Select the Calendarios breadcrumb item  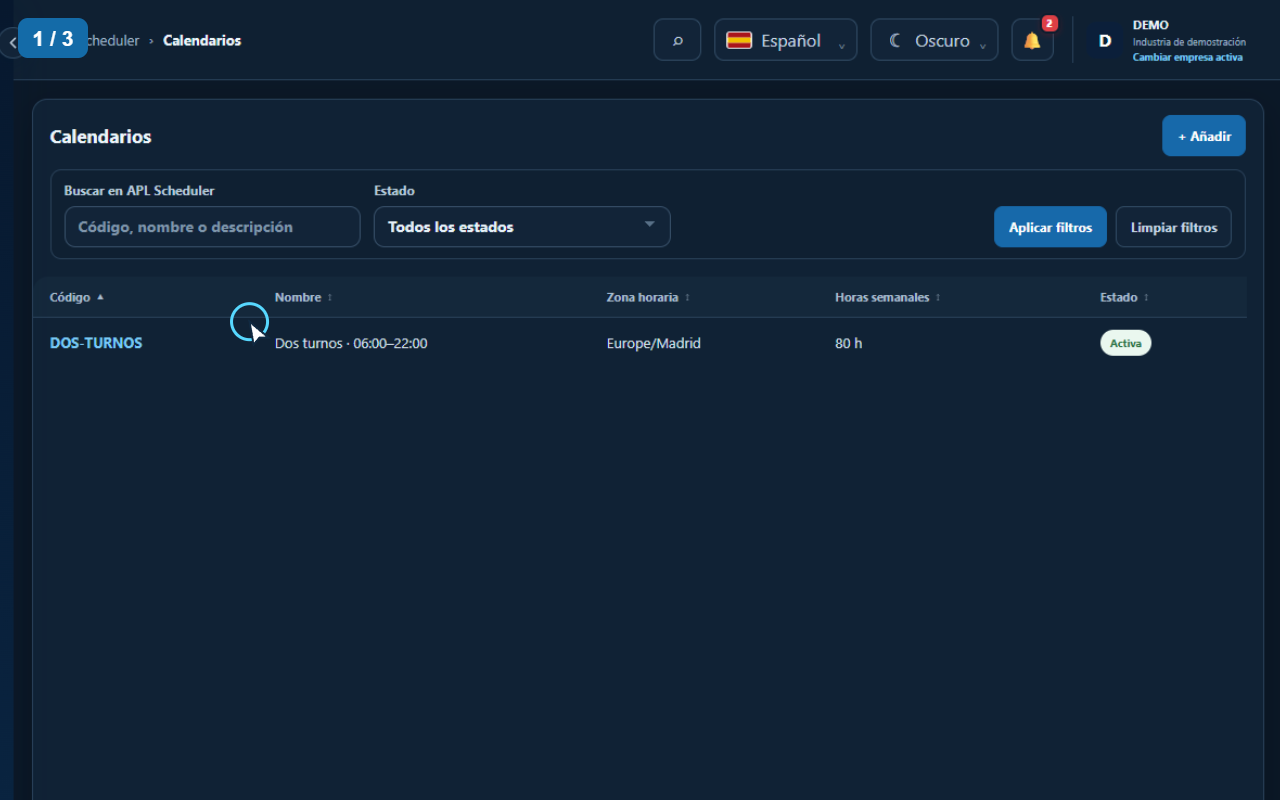point(202,41)
